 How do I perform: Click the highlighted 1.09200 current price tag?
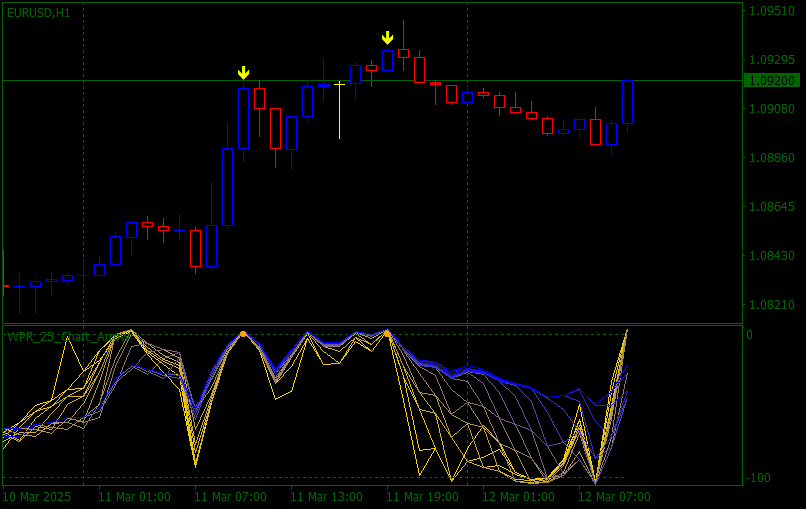(772, 81)
